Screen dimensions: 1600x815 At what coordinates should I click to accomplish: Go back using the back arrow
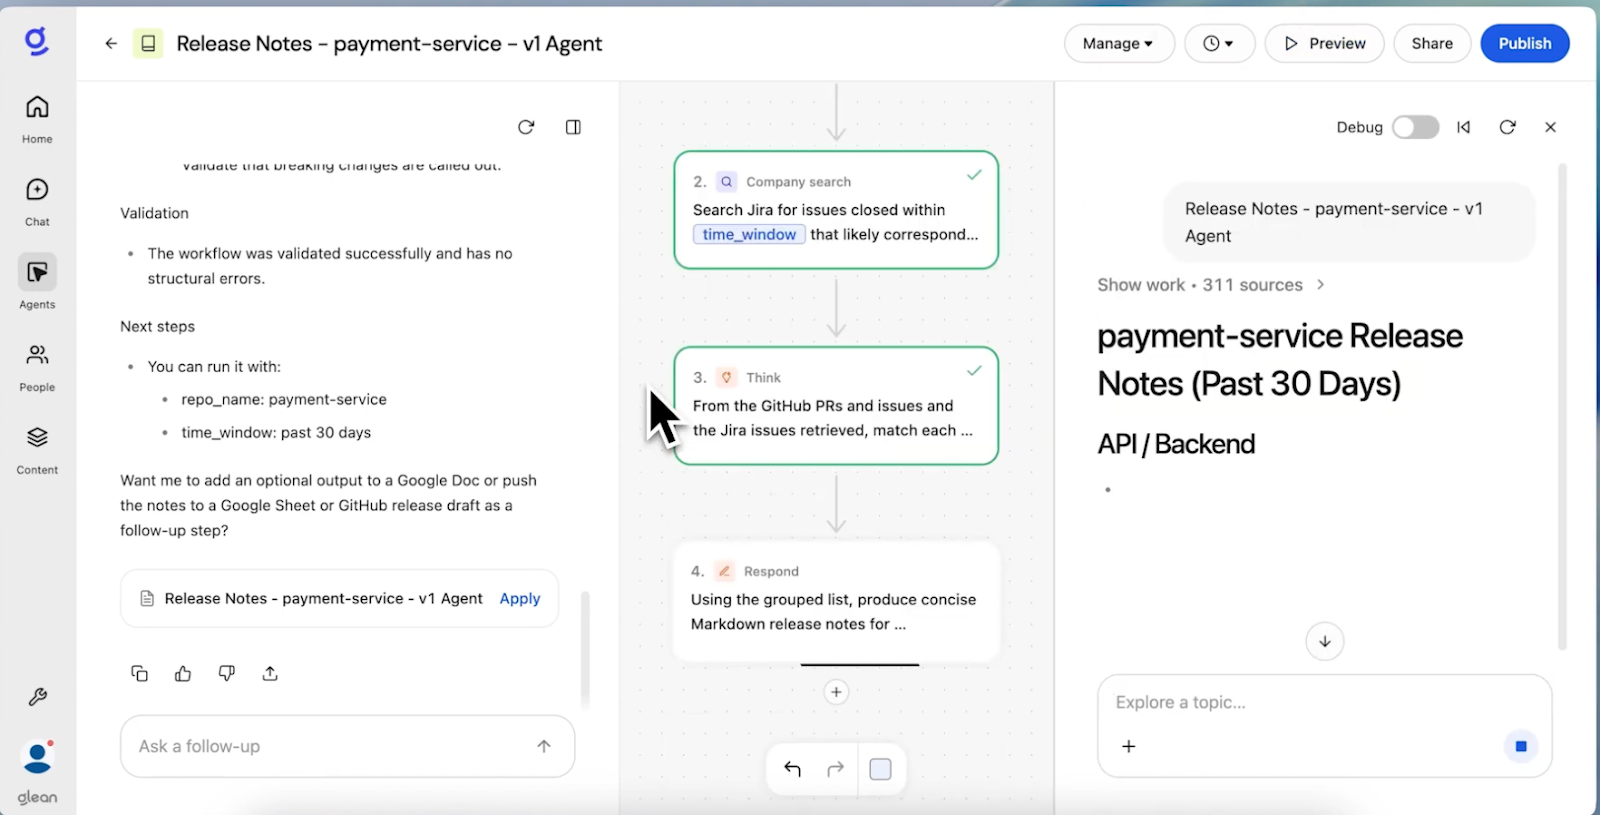point(111,44)
